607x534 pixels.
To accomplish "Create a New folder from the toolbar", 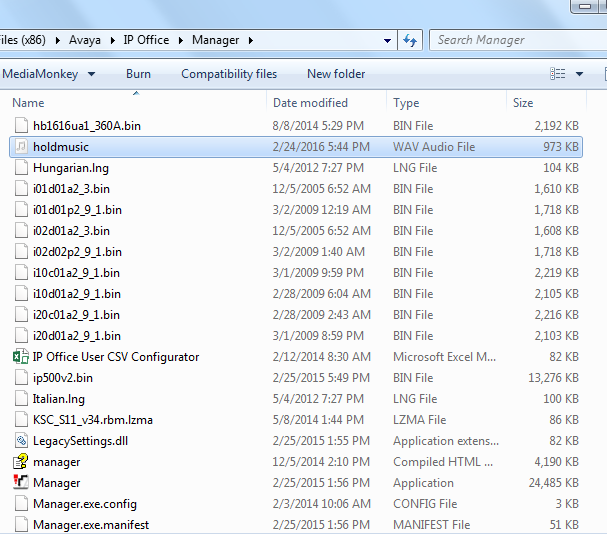I will click(x=336, y=74).
